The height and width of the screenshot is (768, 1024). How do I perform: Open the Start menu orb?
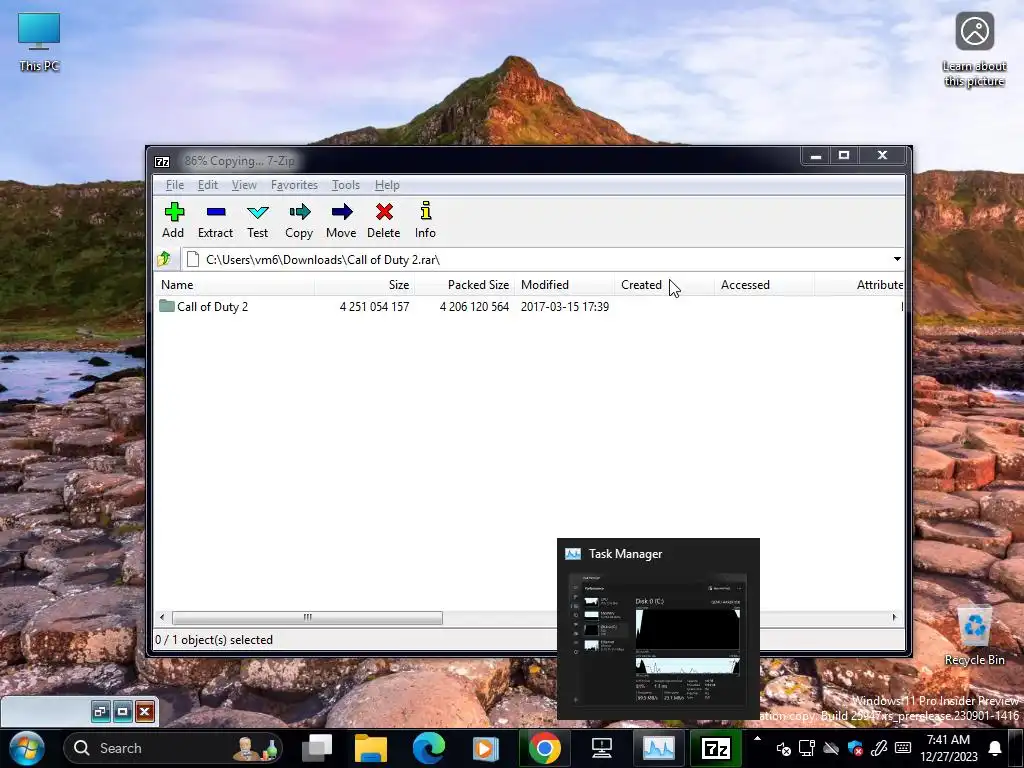pyautogui.click(x=26, y=748)
